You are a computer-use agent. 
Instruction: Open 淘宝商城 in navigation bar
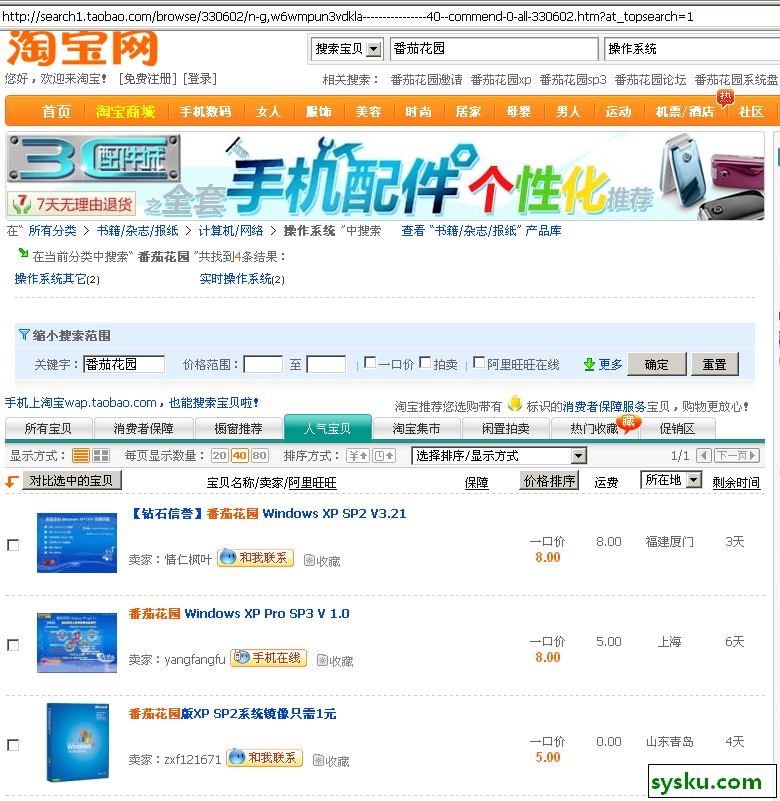point(126,111)
